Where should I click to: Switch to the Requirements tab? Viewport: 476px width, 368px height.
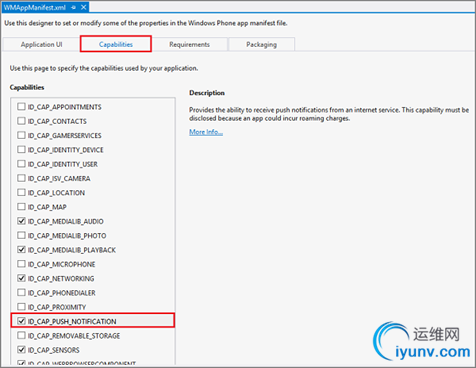tap(189, 44)
